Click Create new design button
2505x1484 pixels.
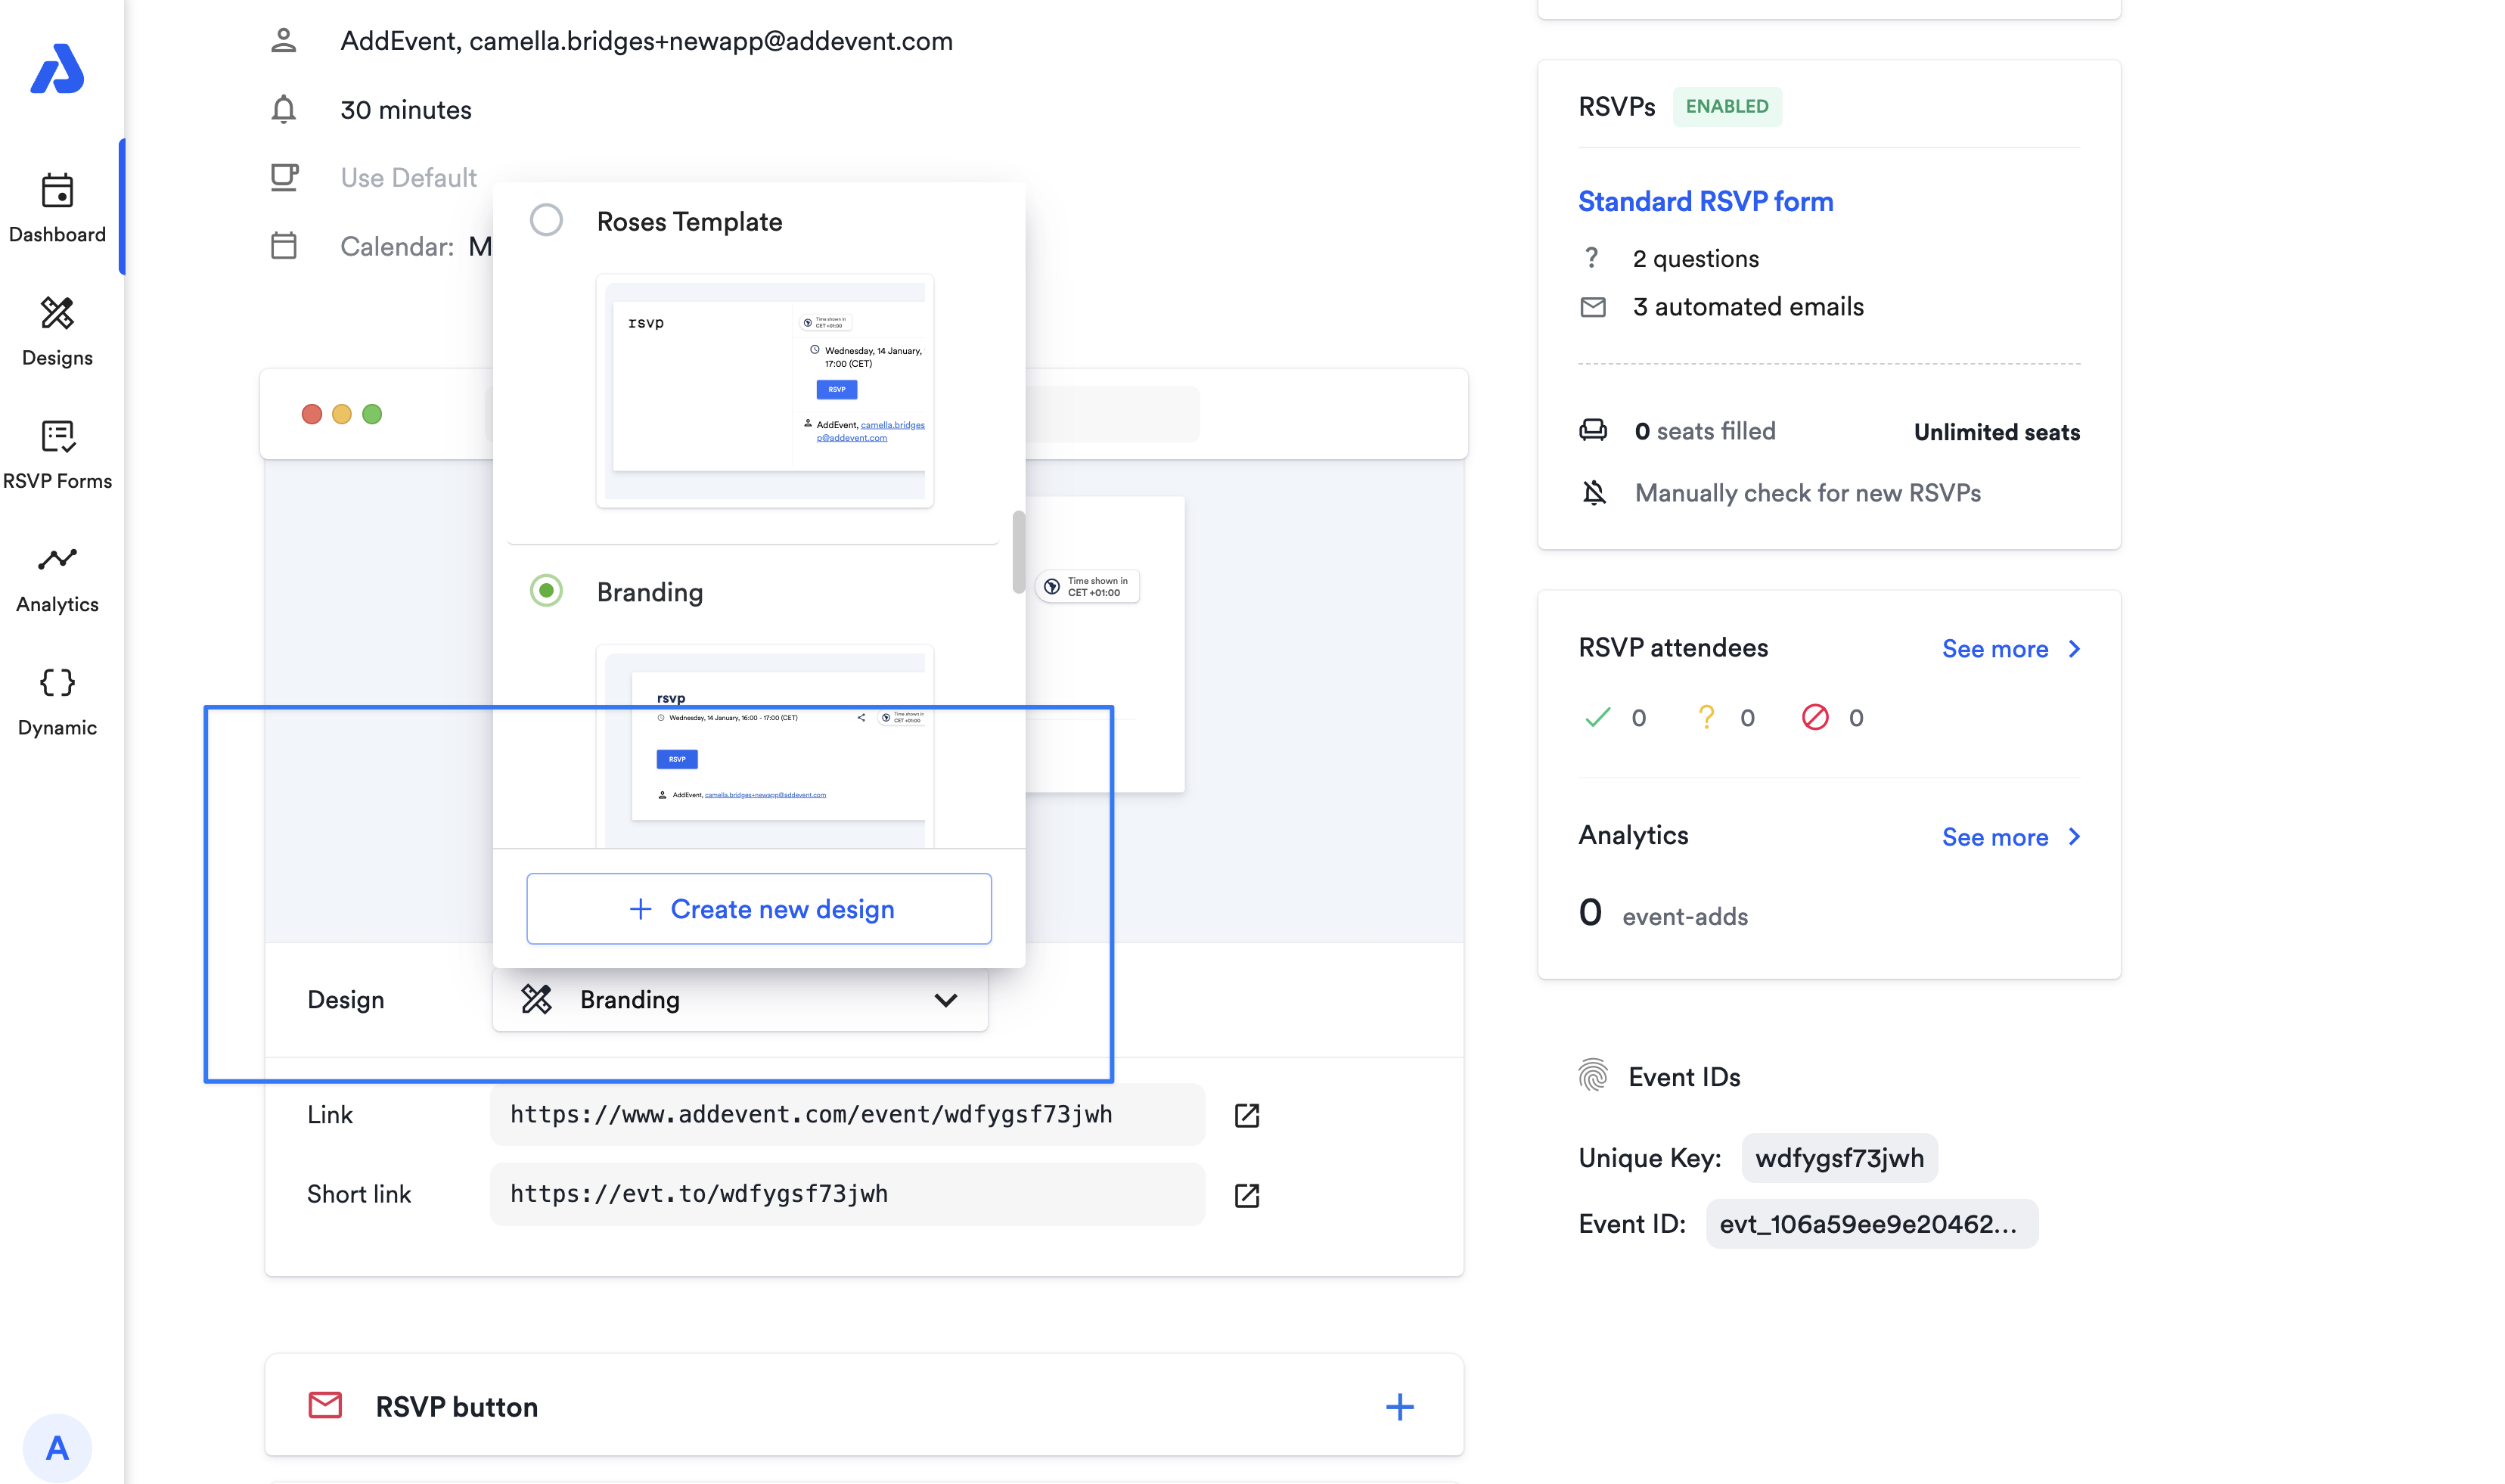(x=759, y=909)
